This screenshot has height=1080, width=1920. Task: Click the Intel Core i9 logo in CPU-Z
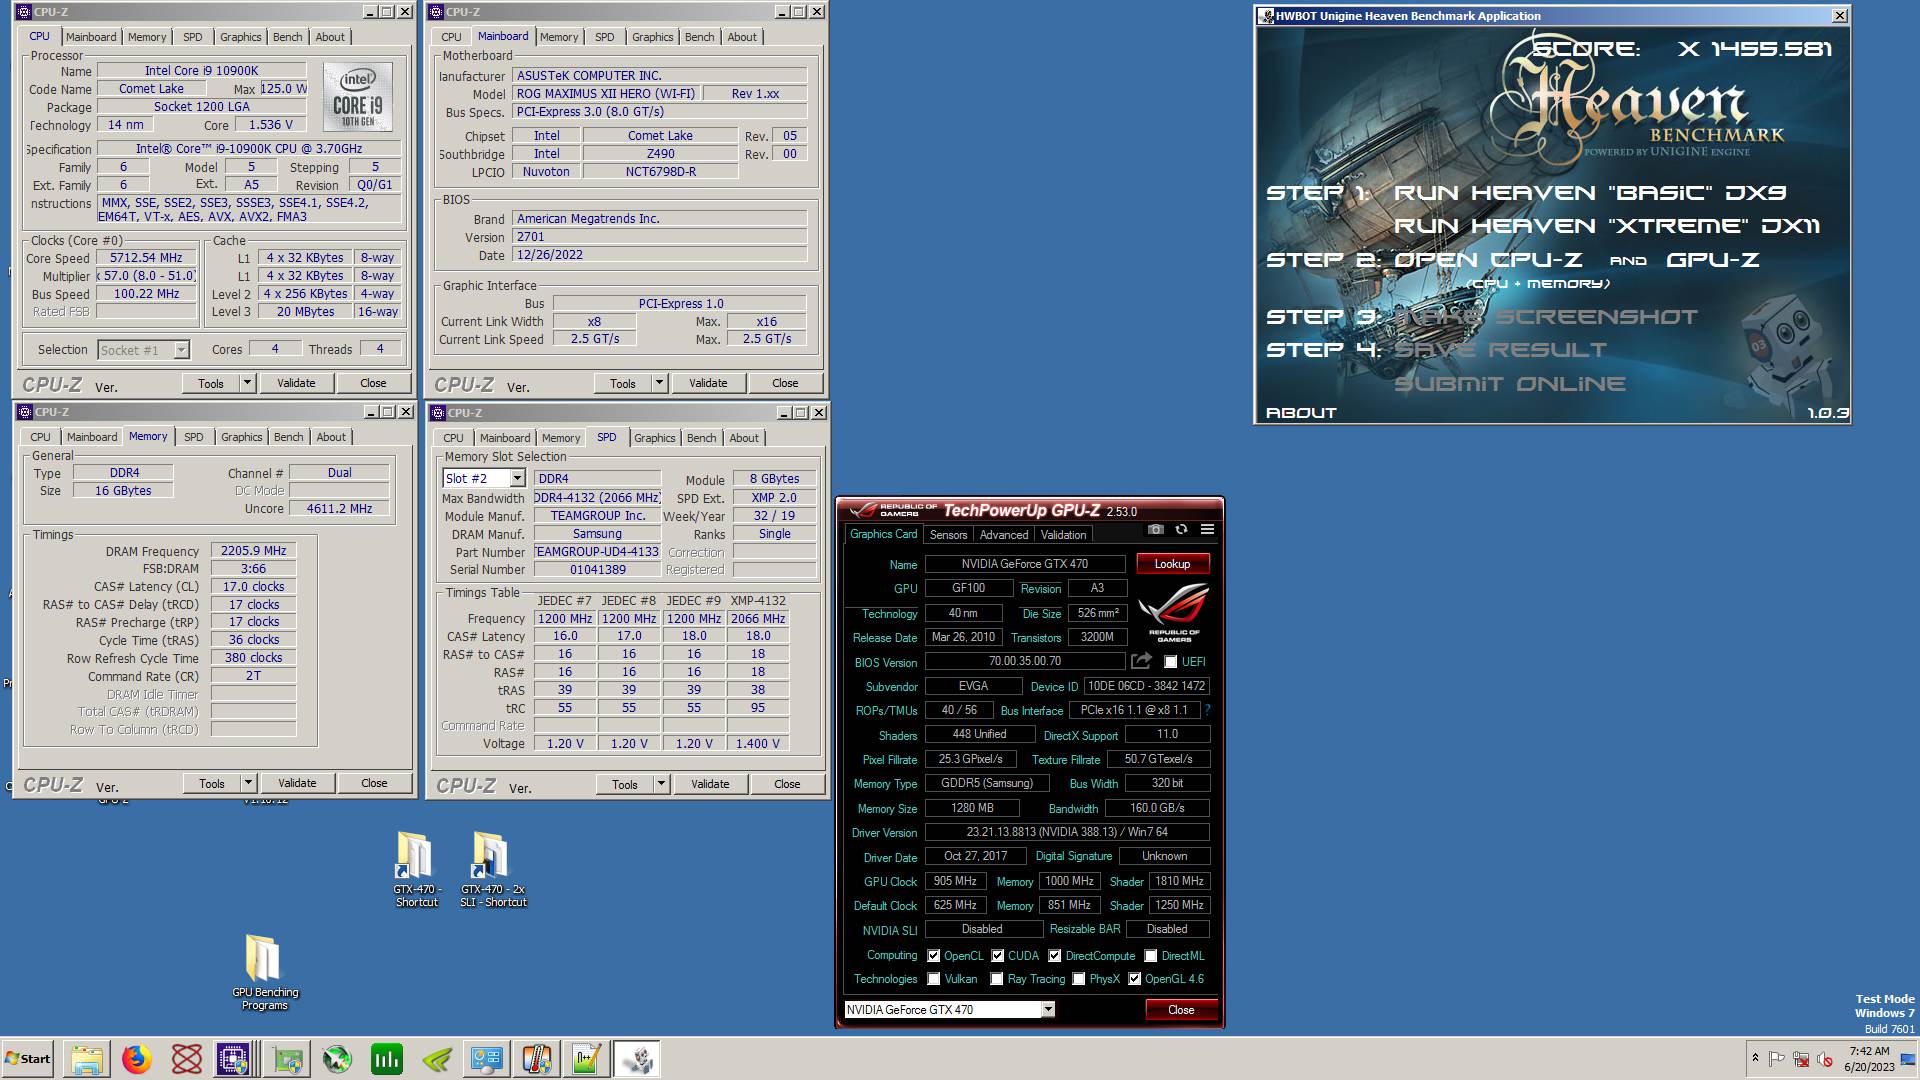358,97
